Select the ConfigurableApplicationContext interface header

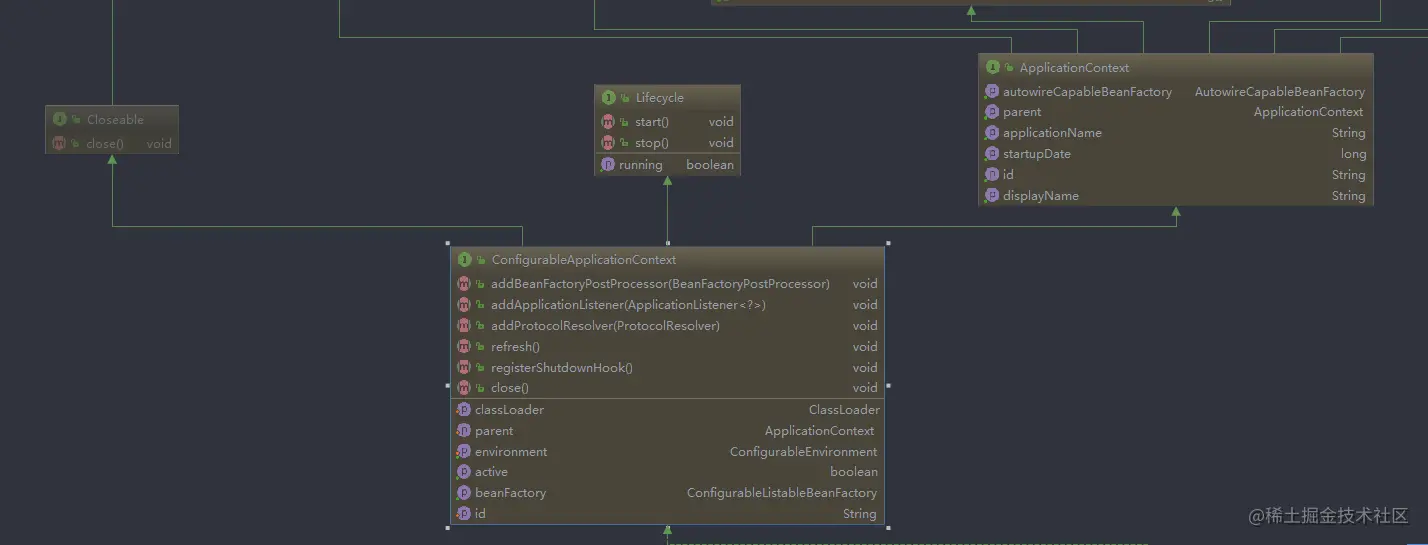point(667,260)
